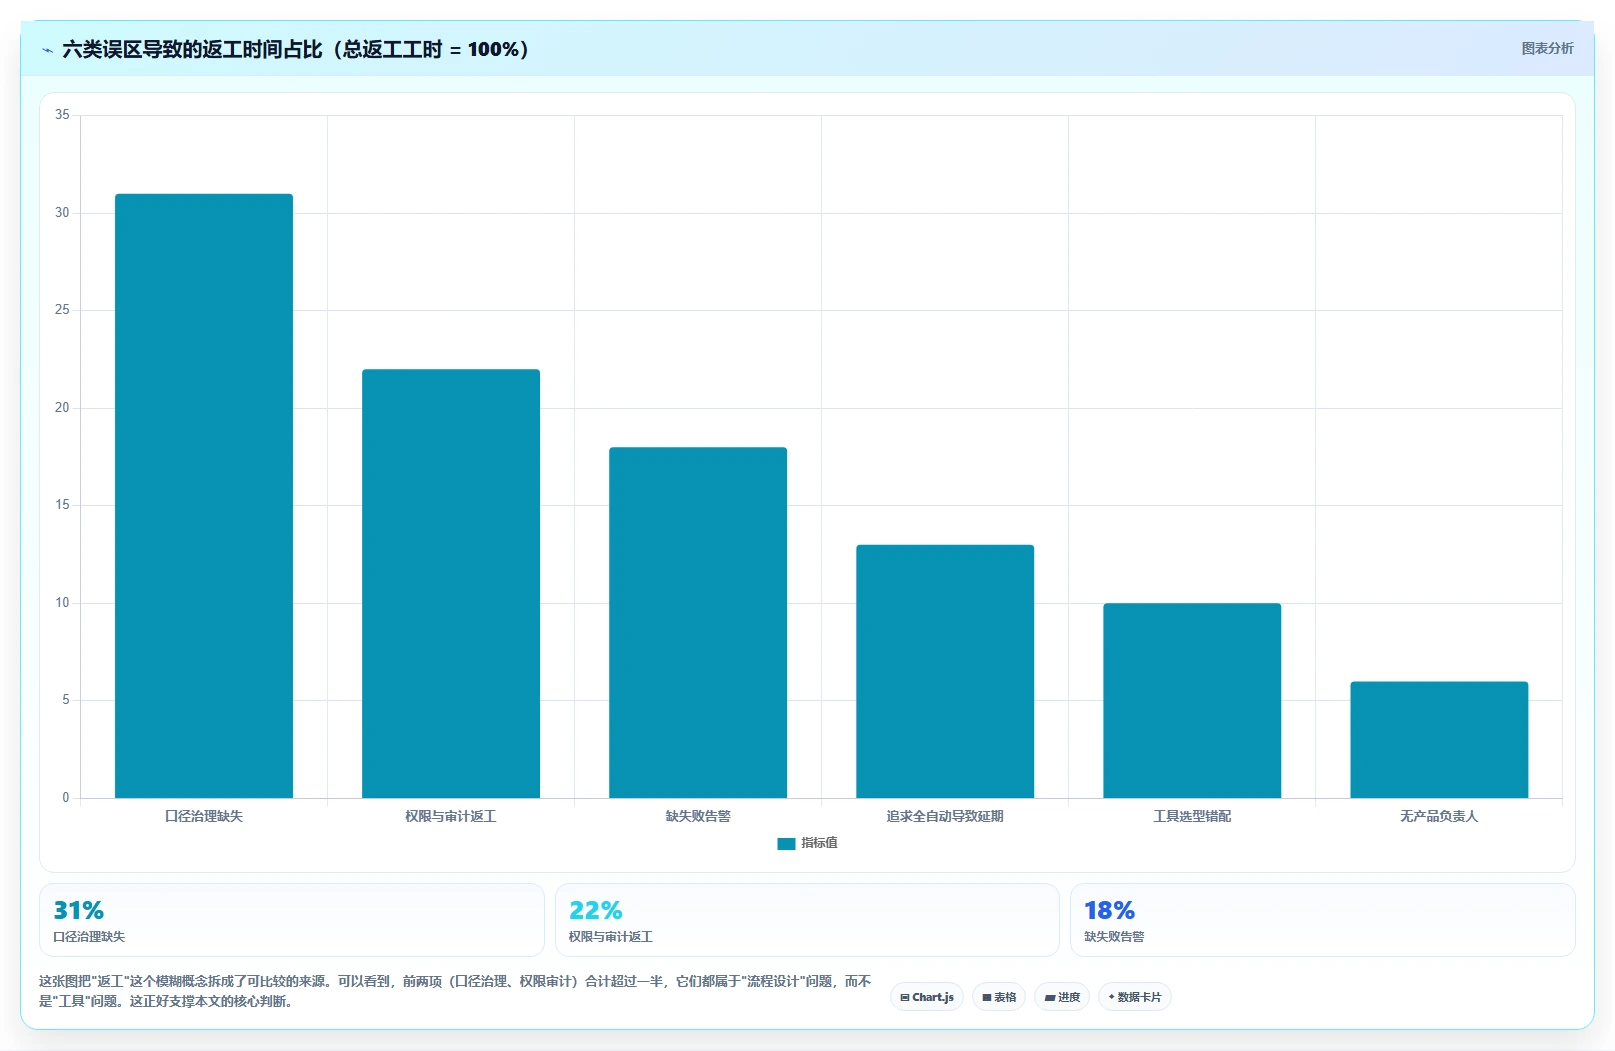1615x1051 pixels.
Task: Click the y-axis tick label 20
Action: pyautogui.click(x=62, y=408)
